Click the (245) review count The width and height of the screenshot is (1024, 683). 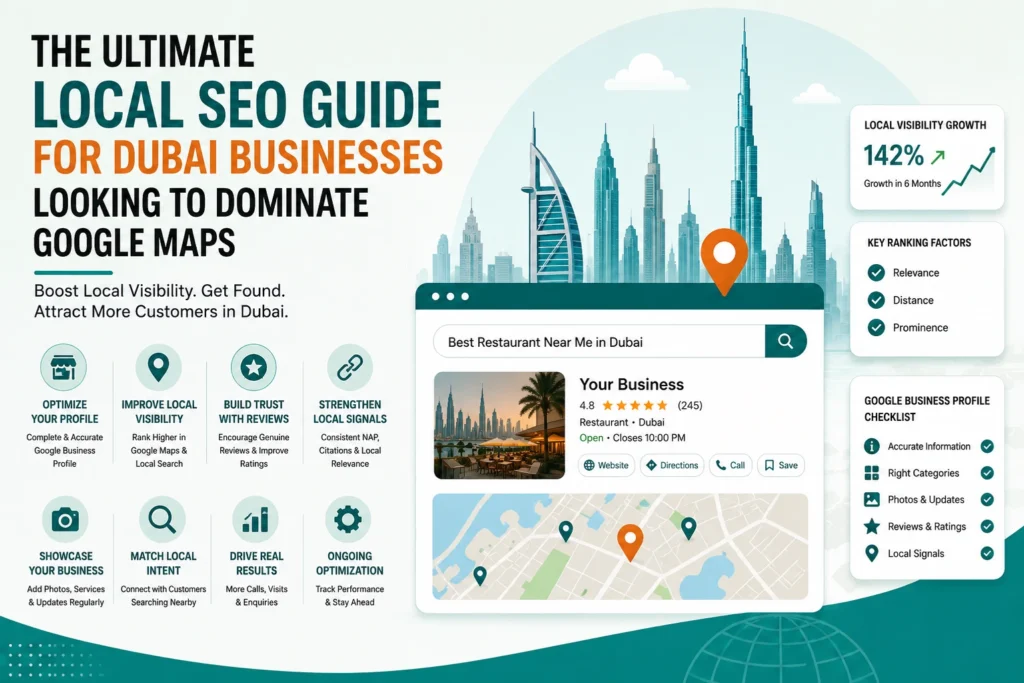[x=690, y=405]
